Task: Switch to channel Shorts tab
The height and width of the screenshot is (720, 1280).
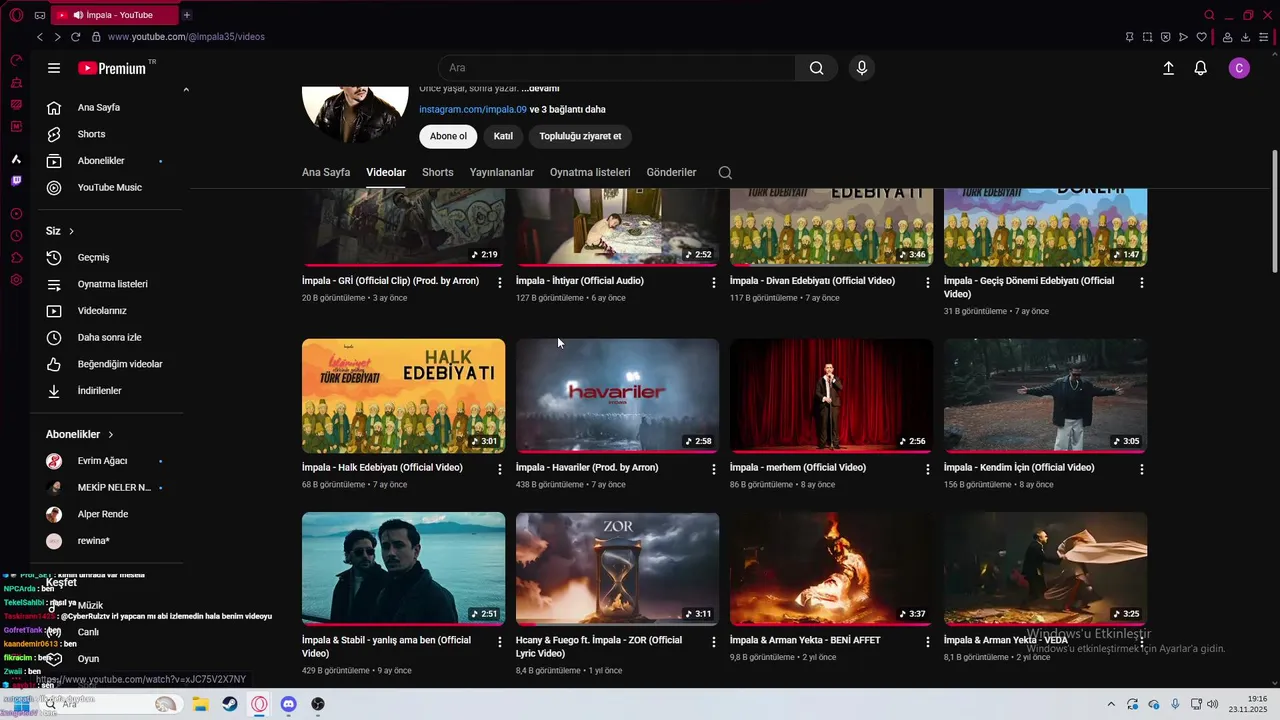Action: click(438, 172)
